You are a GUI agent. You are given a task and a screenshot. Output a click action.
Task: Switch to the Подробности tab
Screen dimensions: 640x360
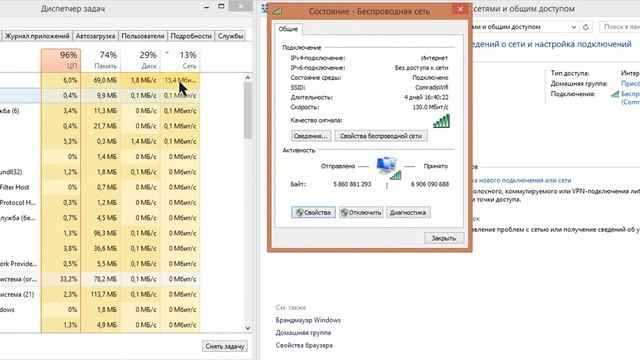[191, 36]
